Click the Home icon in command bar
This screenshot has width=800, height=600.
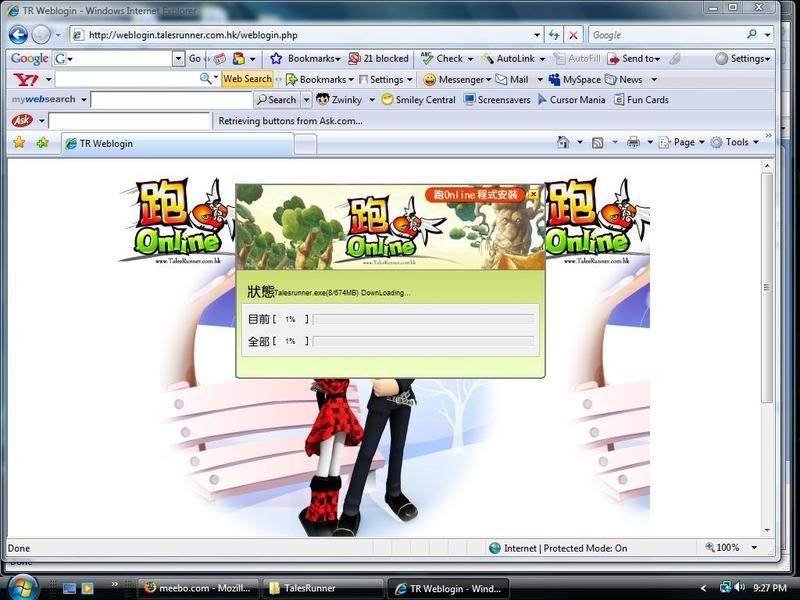[x=564, y=143]
